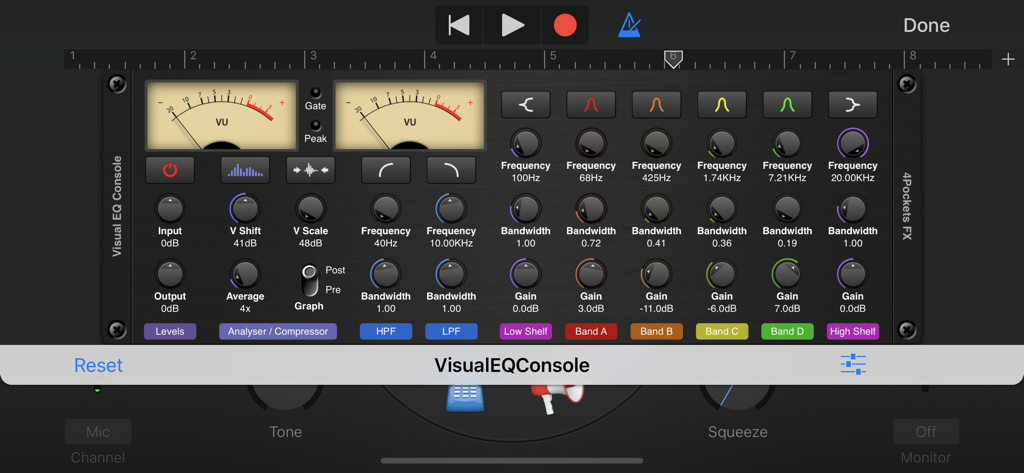Add section with ruler plus icon

click(x=1008, y=59)
